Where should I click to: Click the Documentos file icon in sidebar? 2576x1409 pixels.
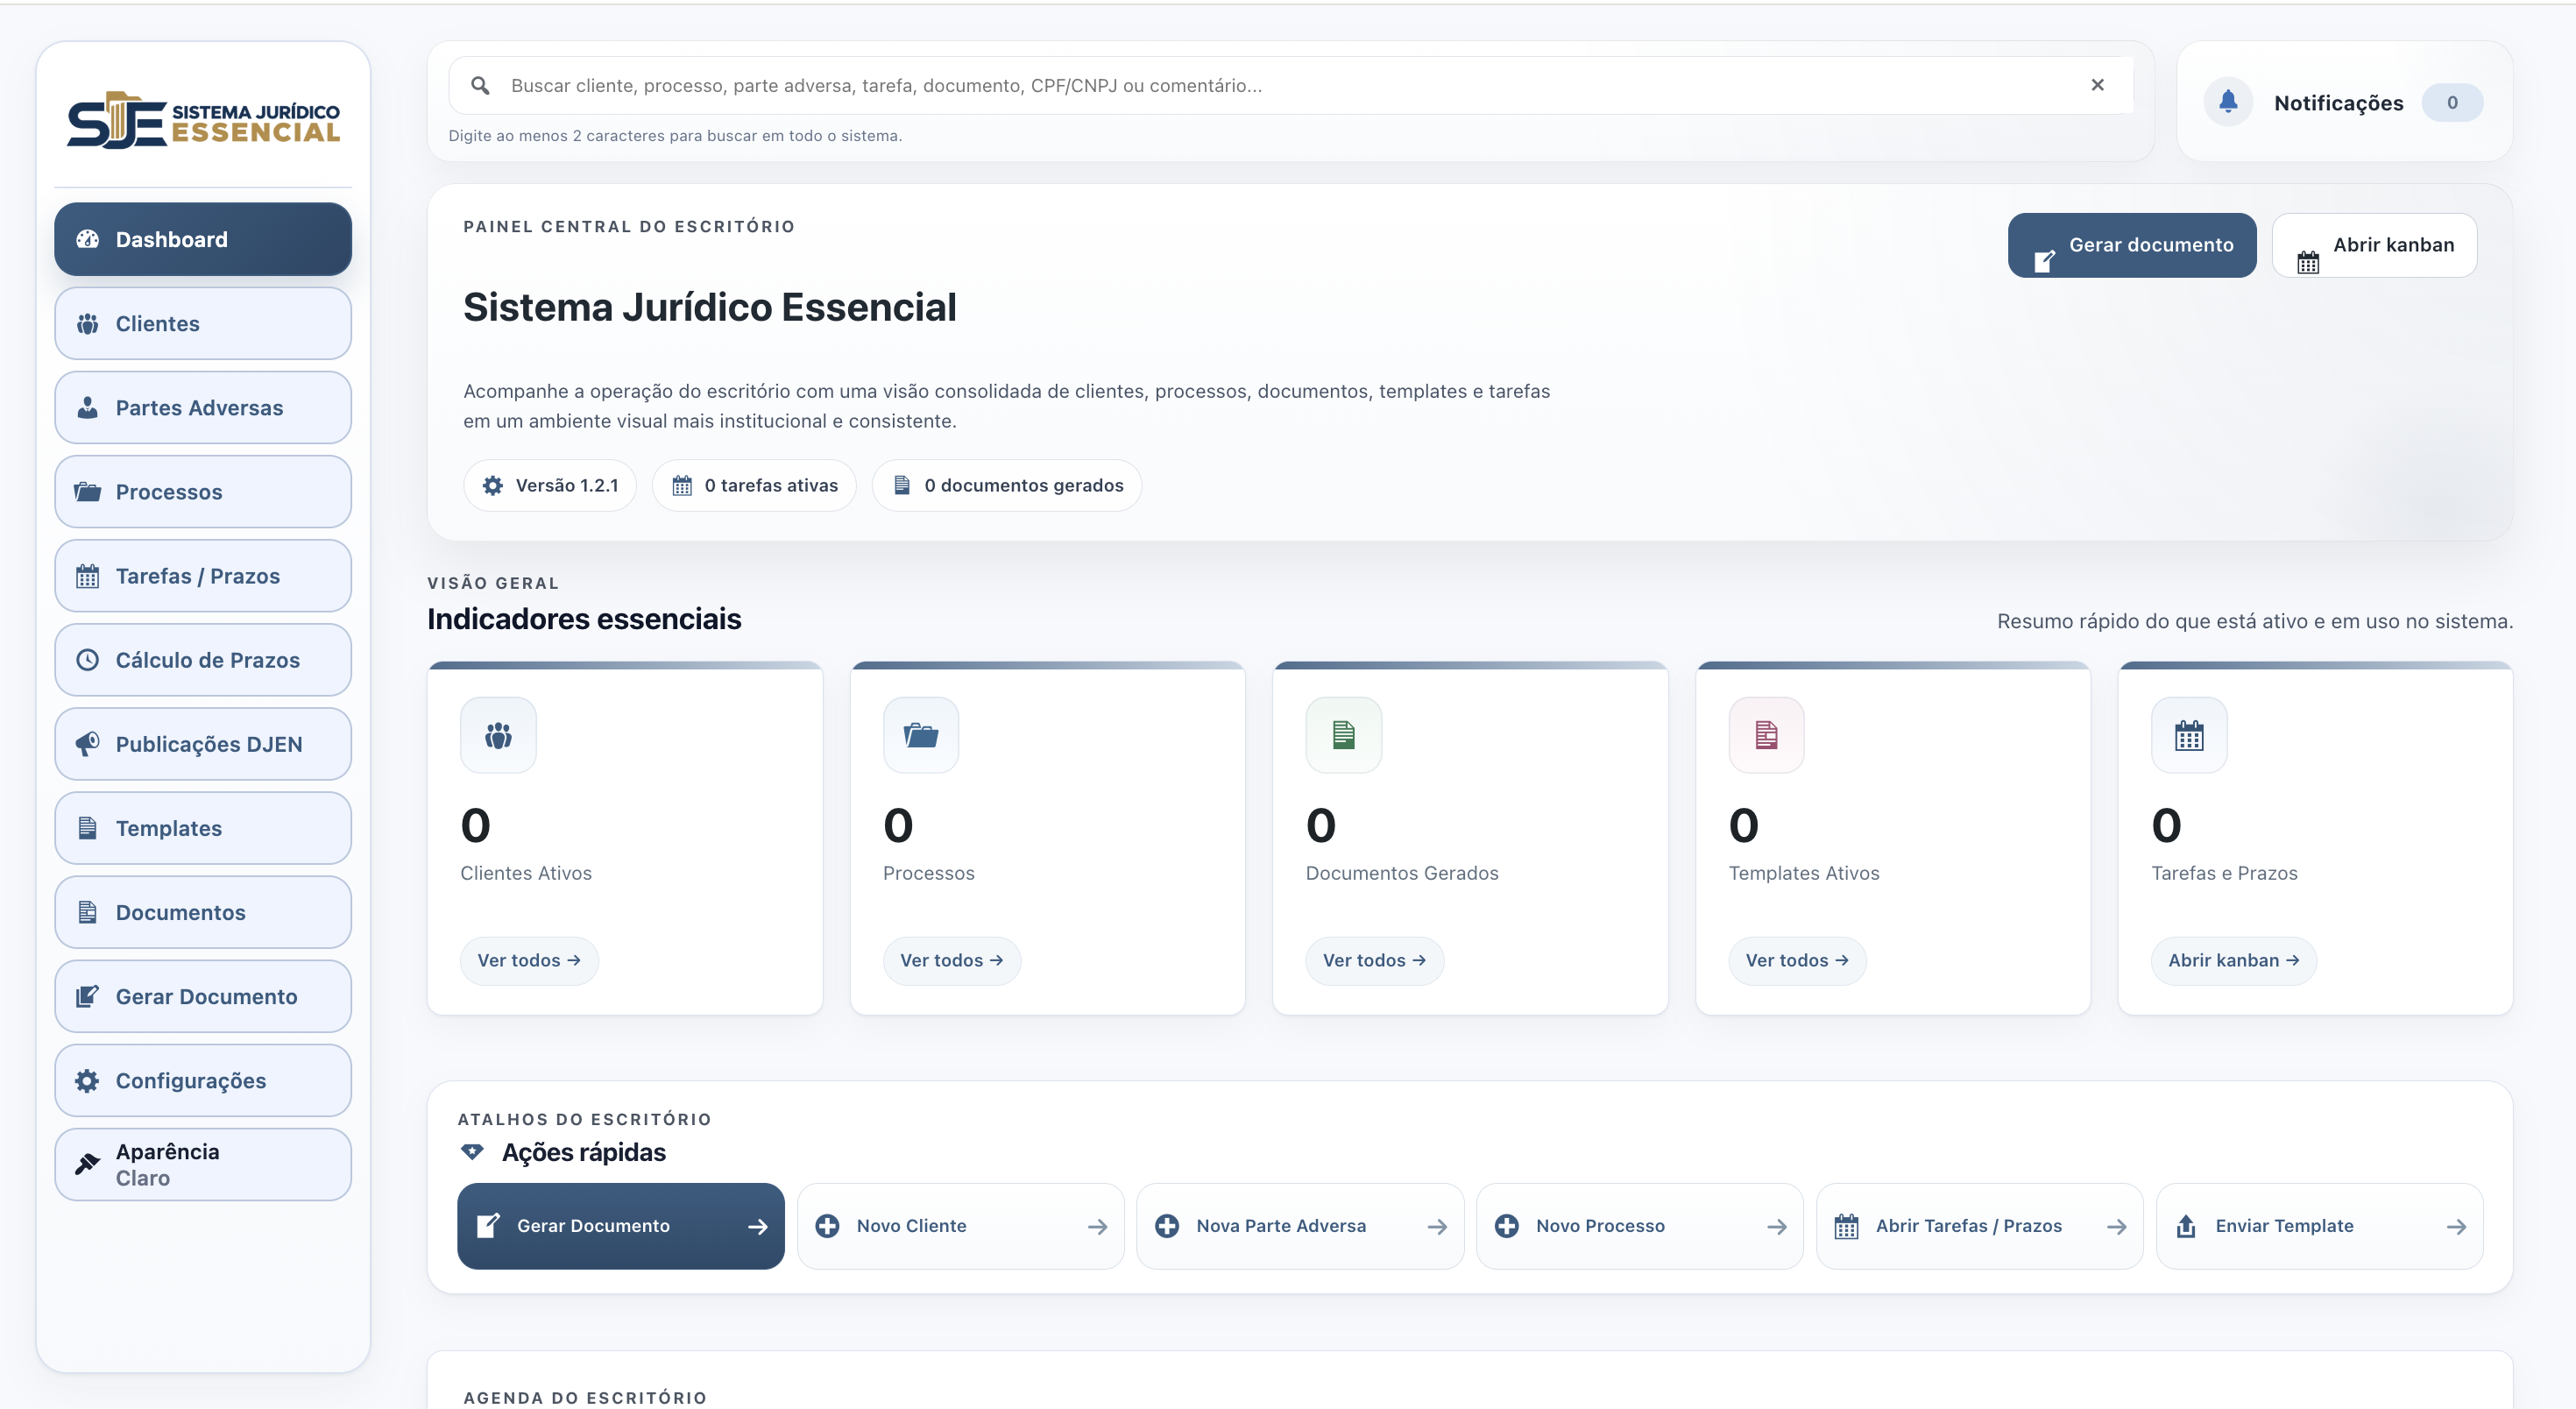tap(88, 912)
